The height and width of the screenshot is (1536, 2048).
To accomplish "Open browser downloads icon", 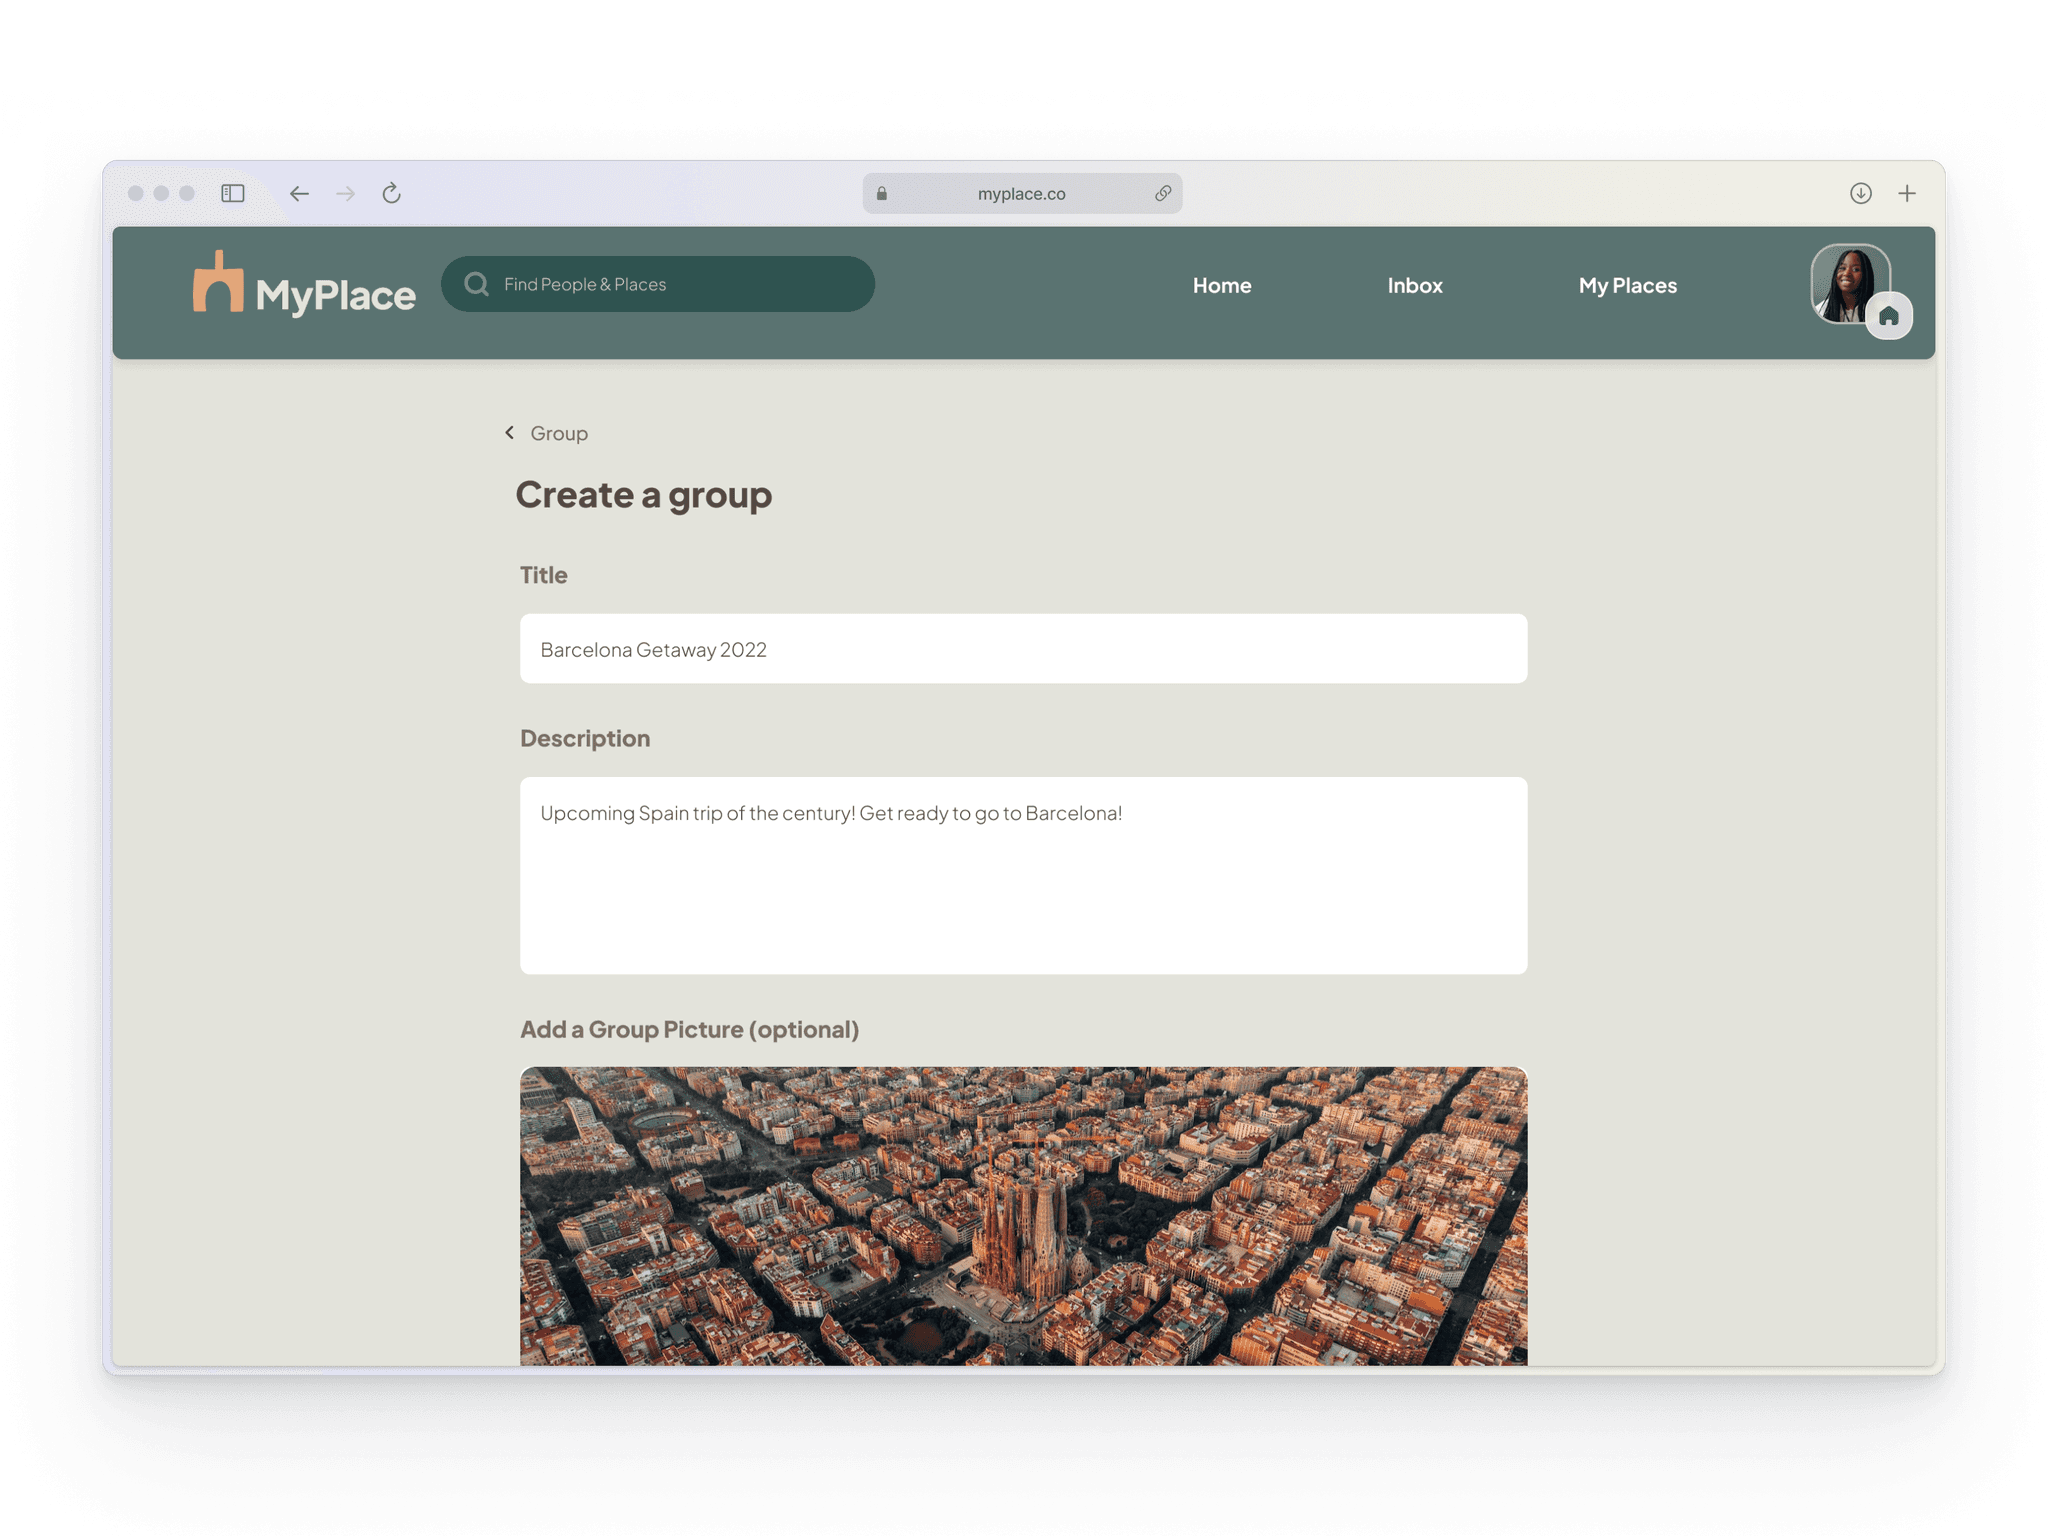I will click(1861, 193).
